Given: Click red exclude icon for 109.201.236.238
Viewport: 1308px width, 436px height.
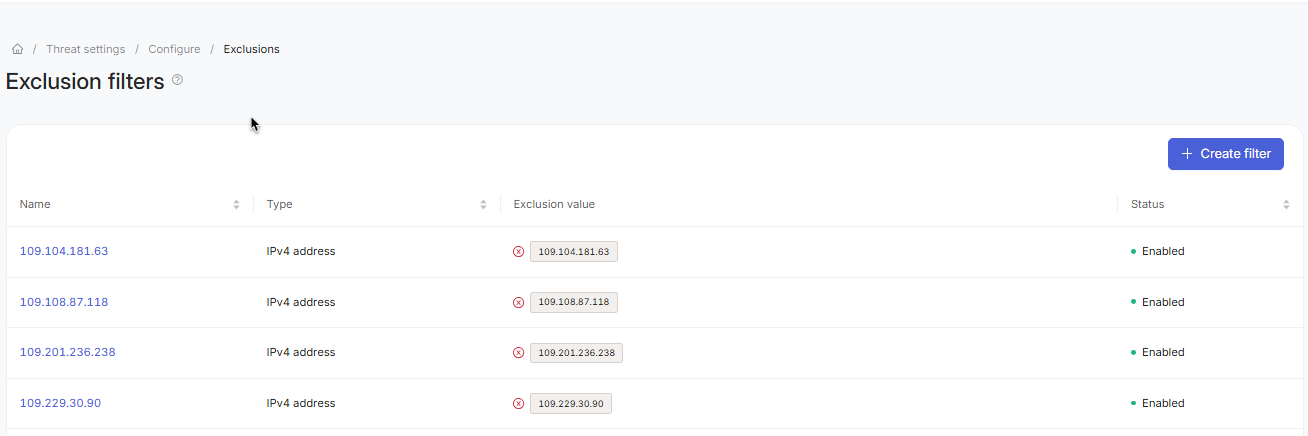Looking at the screenshot, I should (x=518, y=352).
